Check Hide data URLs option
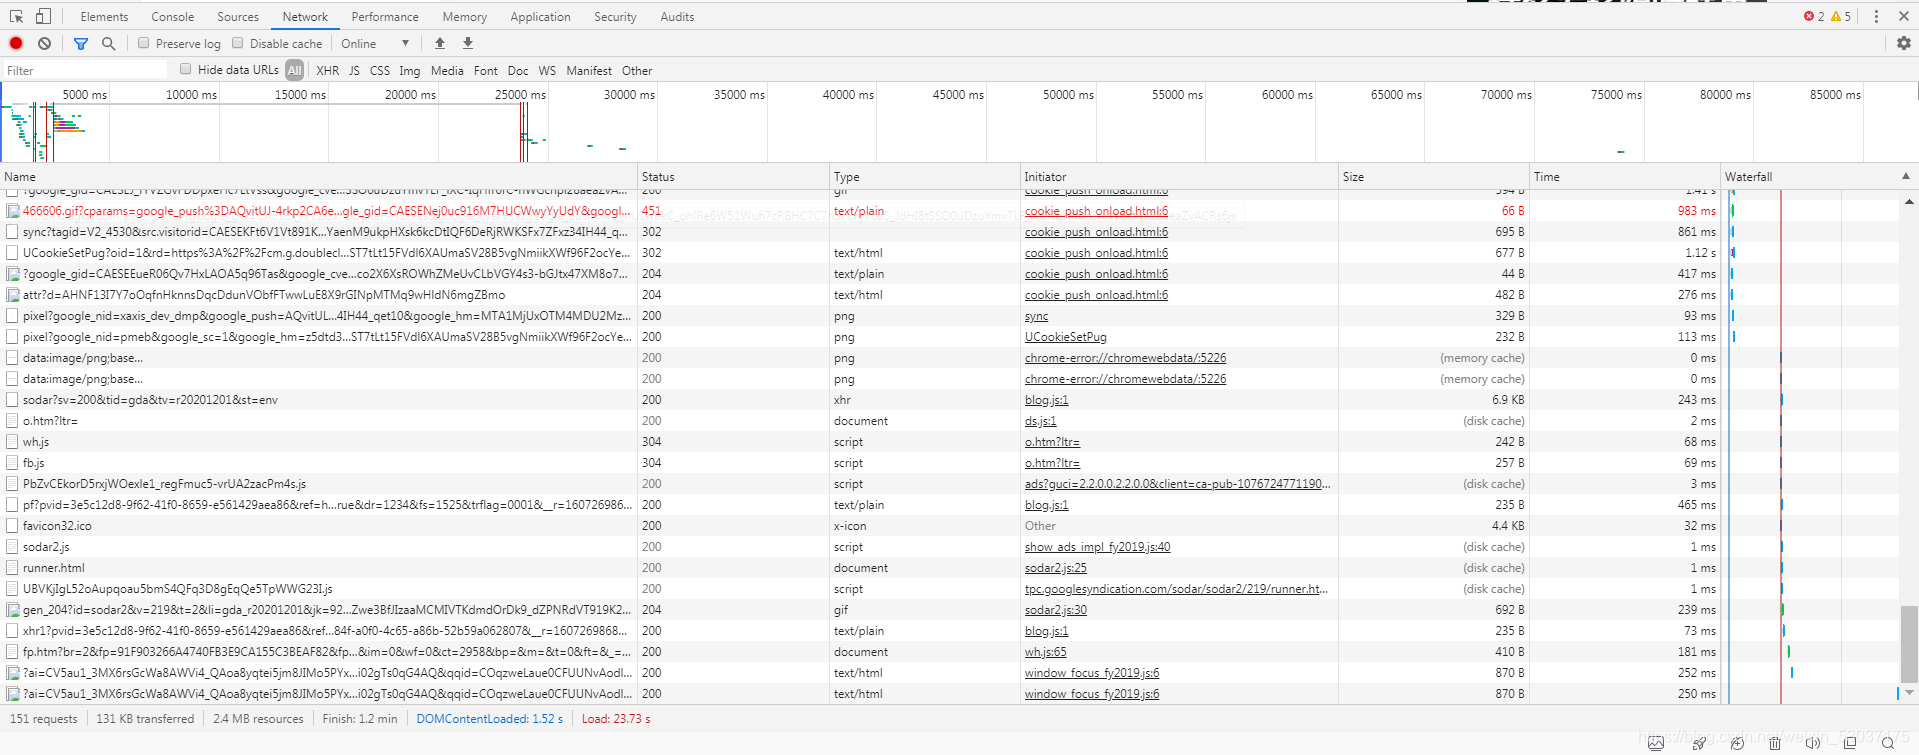Viewport: 1919px width, 755px height. [x=185, y=69]
